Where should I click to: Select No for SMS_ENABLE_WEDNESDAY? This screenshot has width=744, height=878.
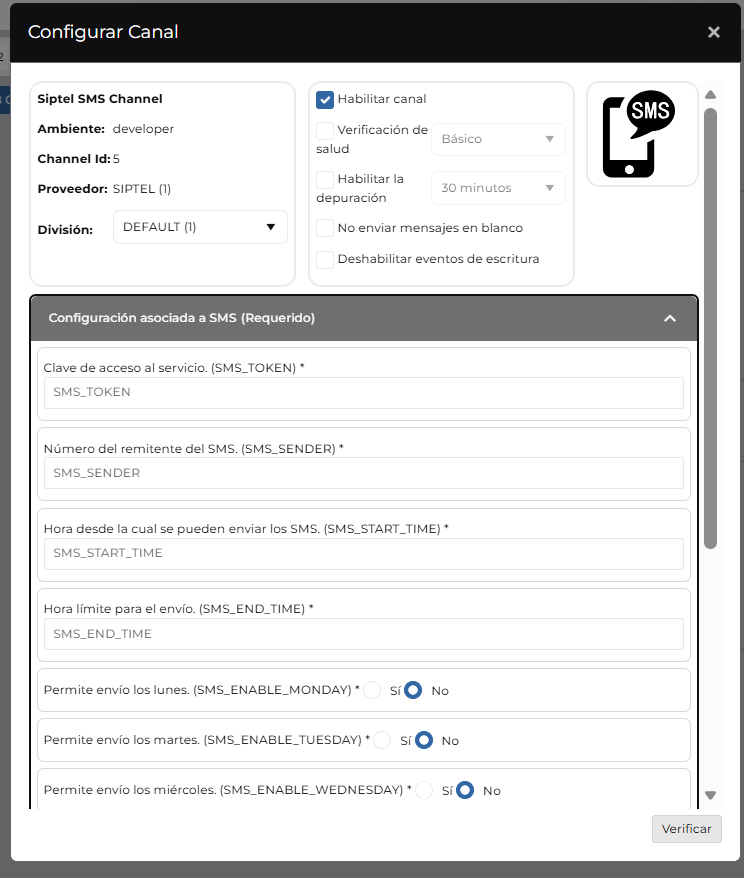tap(465, 790)
